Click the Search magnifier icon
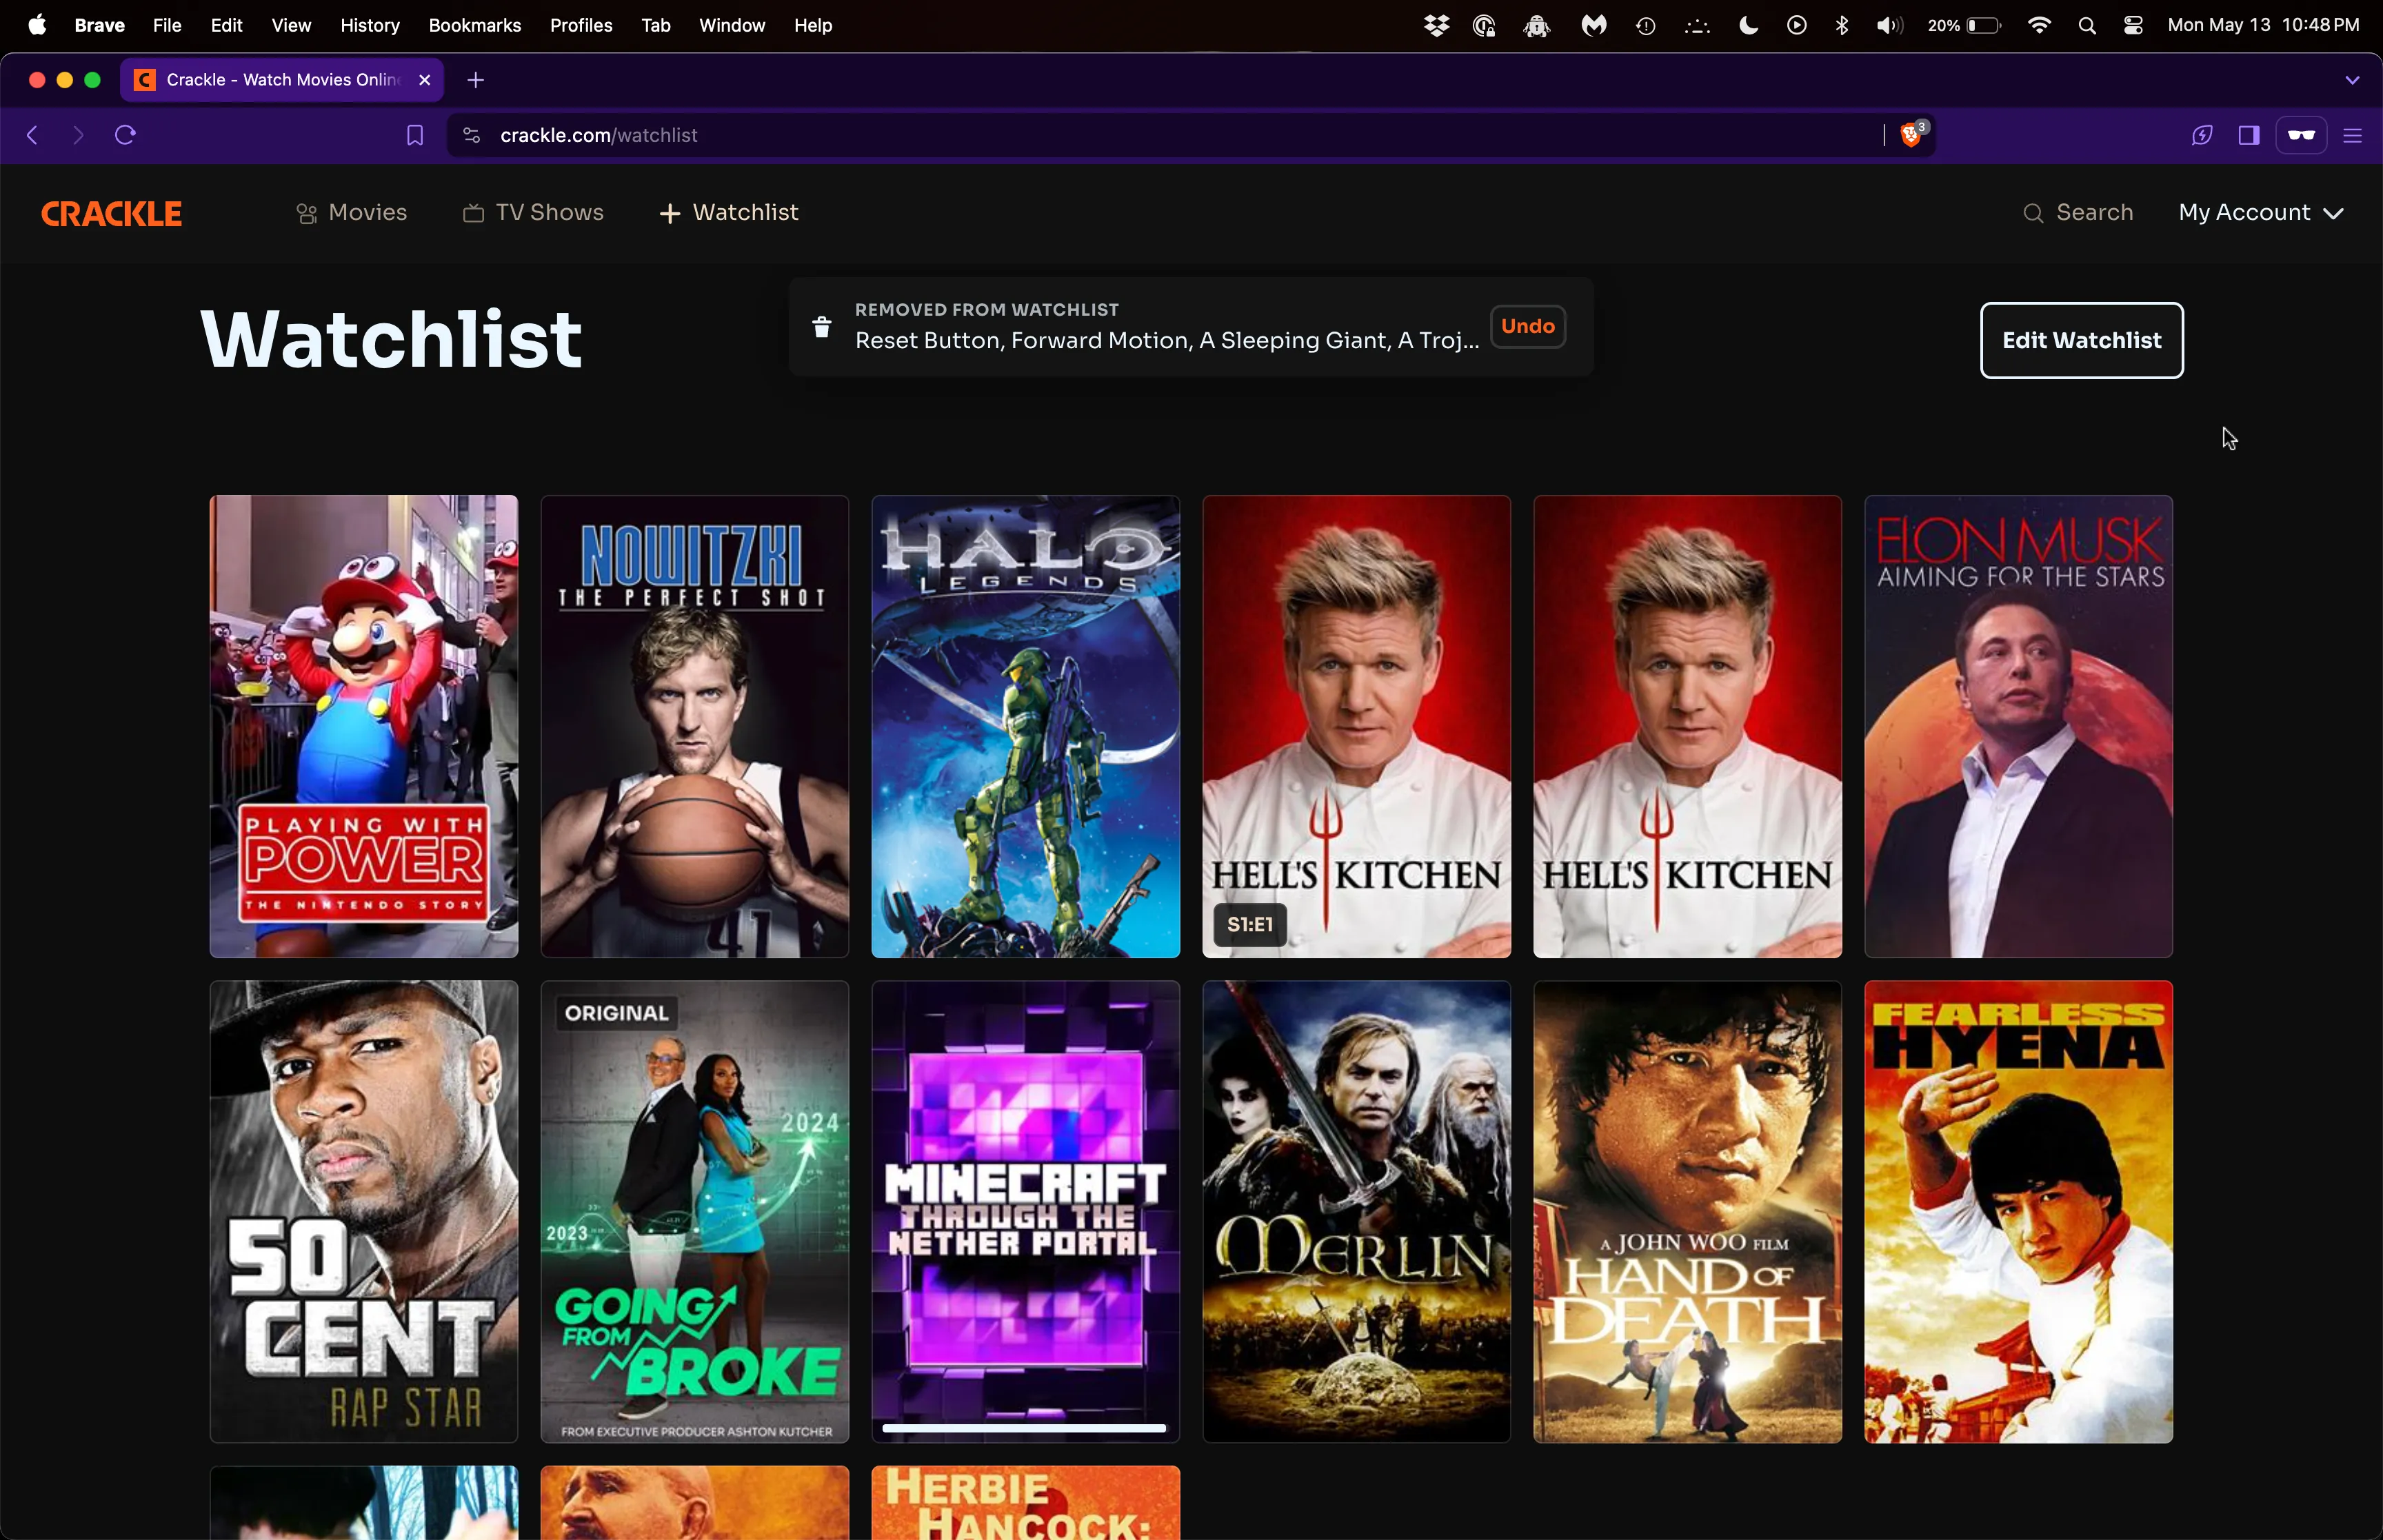 pos(2033,213)
